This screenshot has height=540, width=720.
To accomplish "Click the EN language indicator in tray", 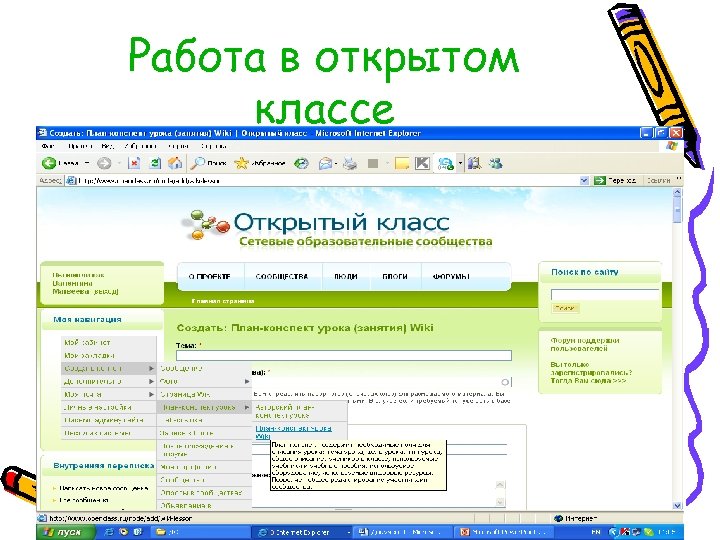I will [x=596, y=532].
